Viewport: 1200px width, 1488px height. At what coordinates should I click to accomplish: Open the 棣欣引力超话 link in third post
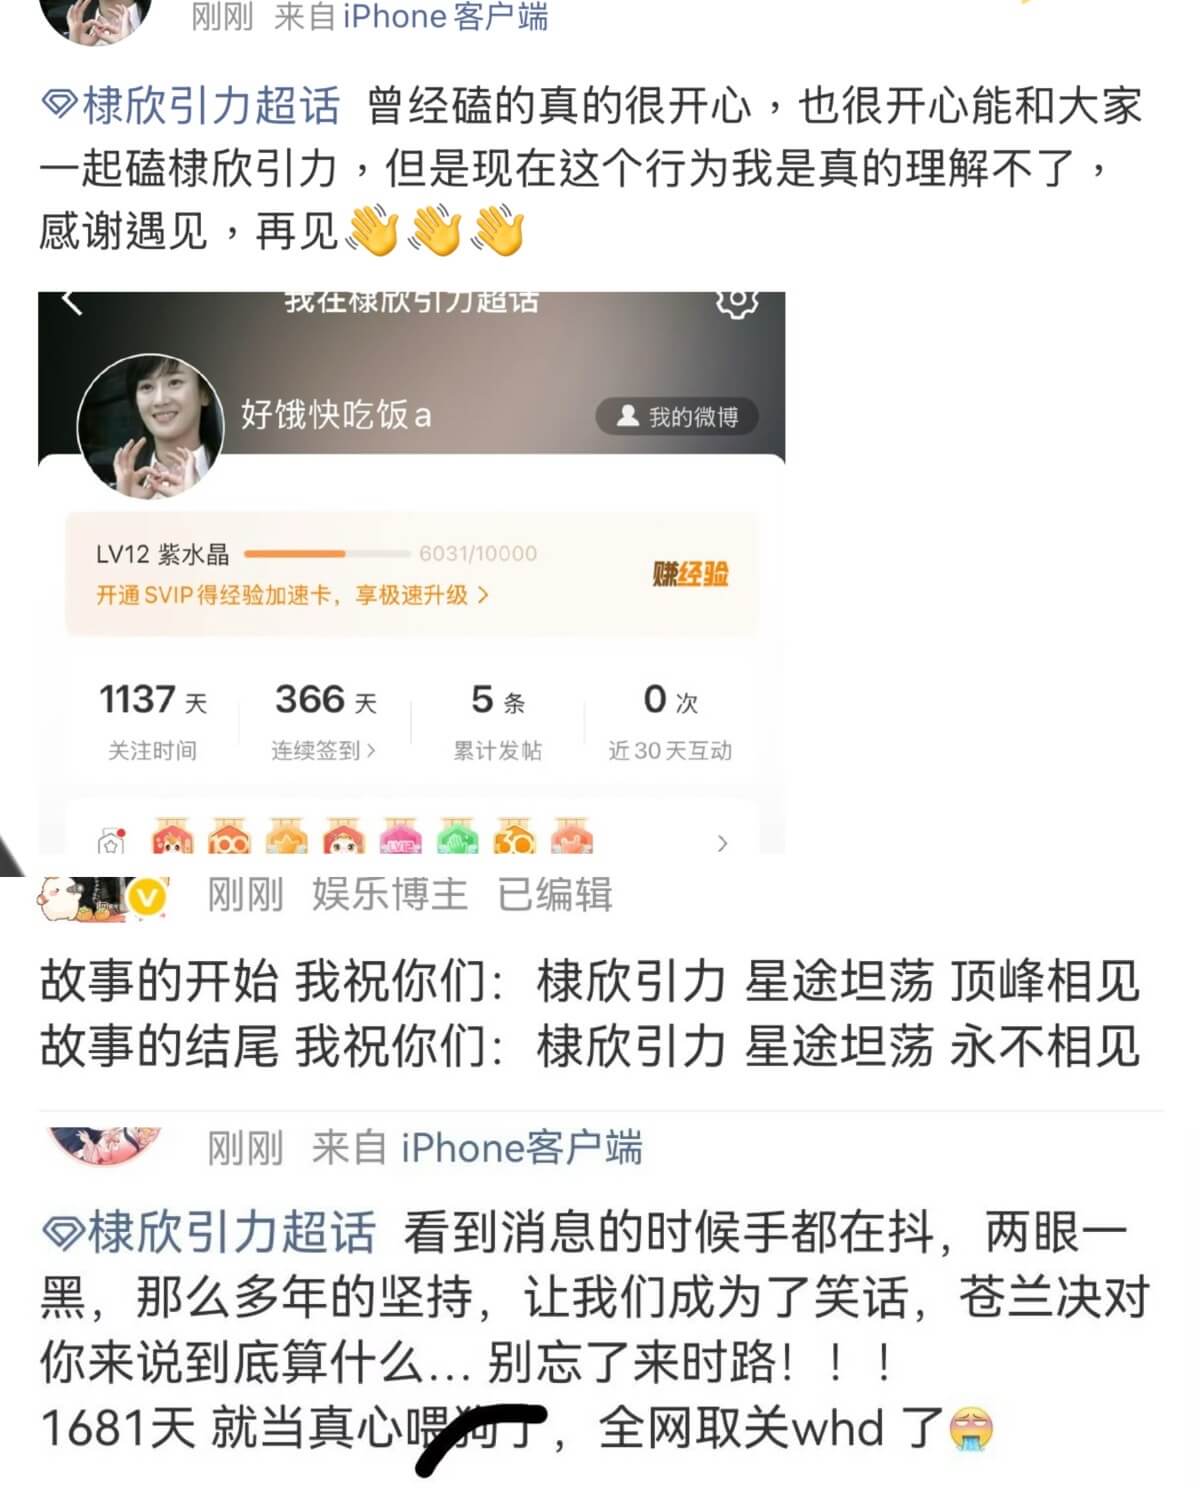(x=232, y=1231)
